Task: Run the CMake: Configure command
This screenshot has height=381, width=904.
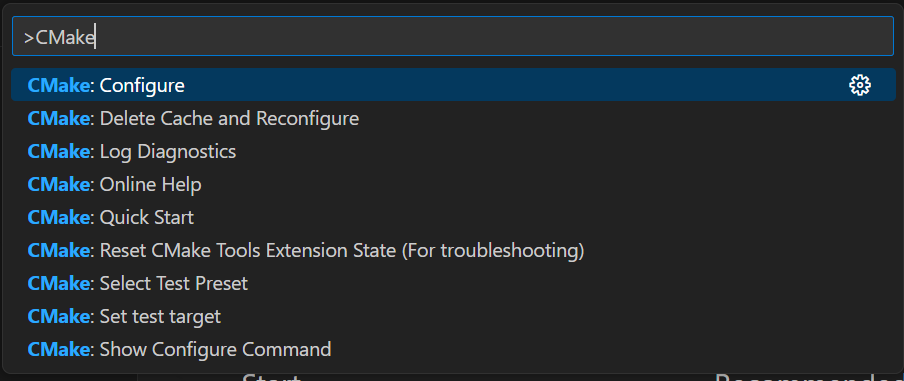Action: (x=453, y=85)
